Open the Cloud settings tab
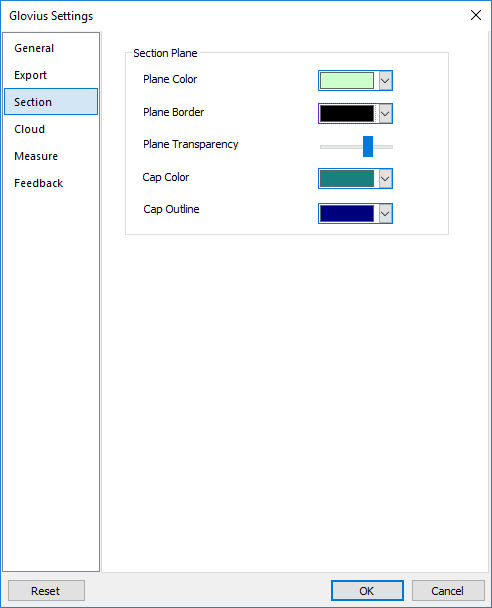 (51, 129)
